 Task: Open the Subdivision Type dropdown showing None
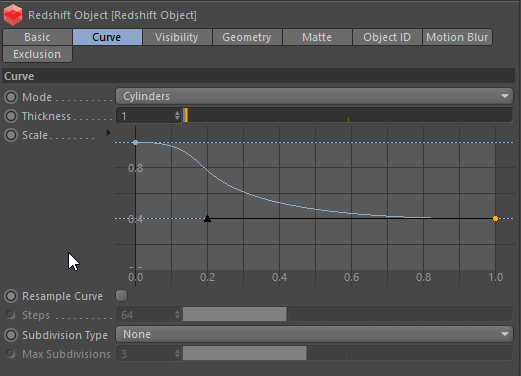click(314, 334)
